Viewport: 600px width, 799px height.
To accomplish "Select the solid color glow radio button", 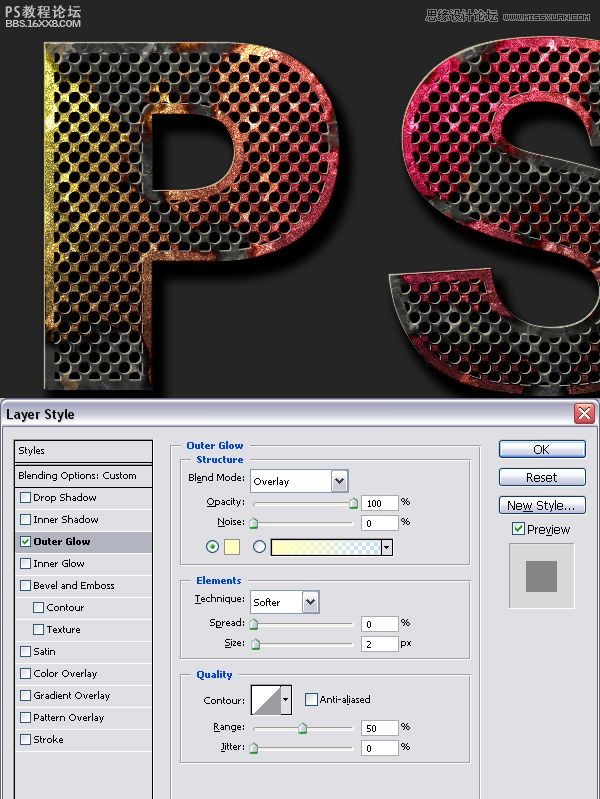I will [212, 547].
